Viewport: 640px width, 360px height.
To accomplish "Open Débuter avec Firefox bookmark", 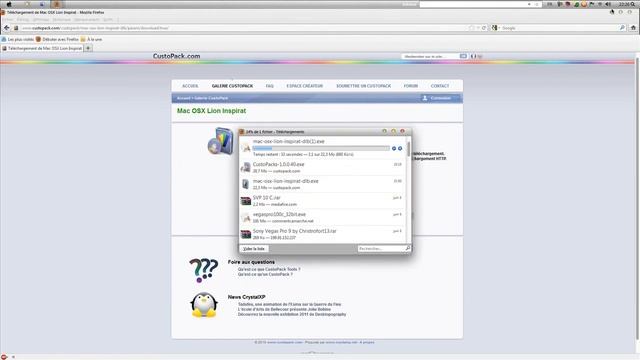I will coord(57,39).
